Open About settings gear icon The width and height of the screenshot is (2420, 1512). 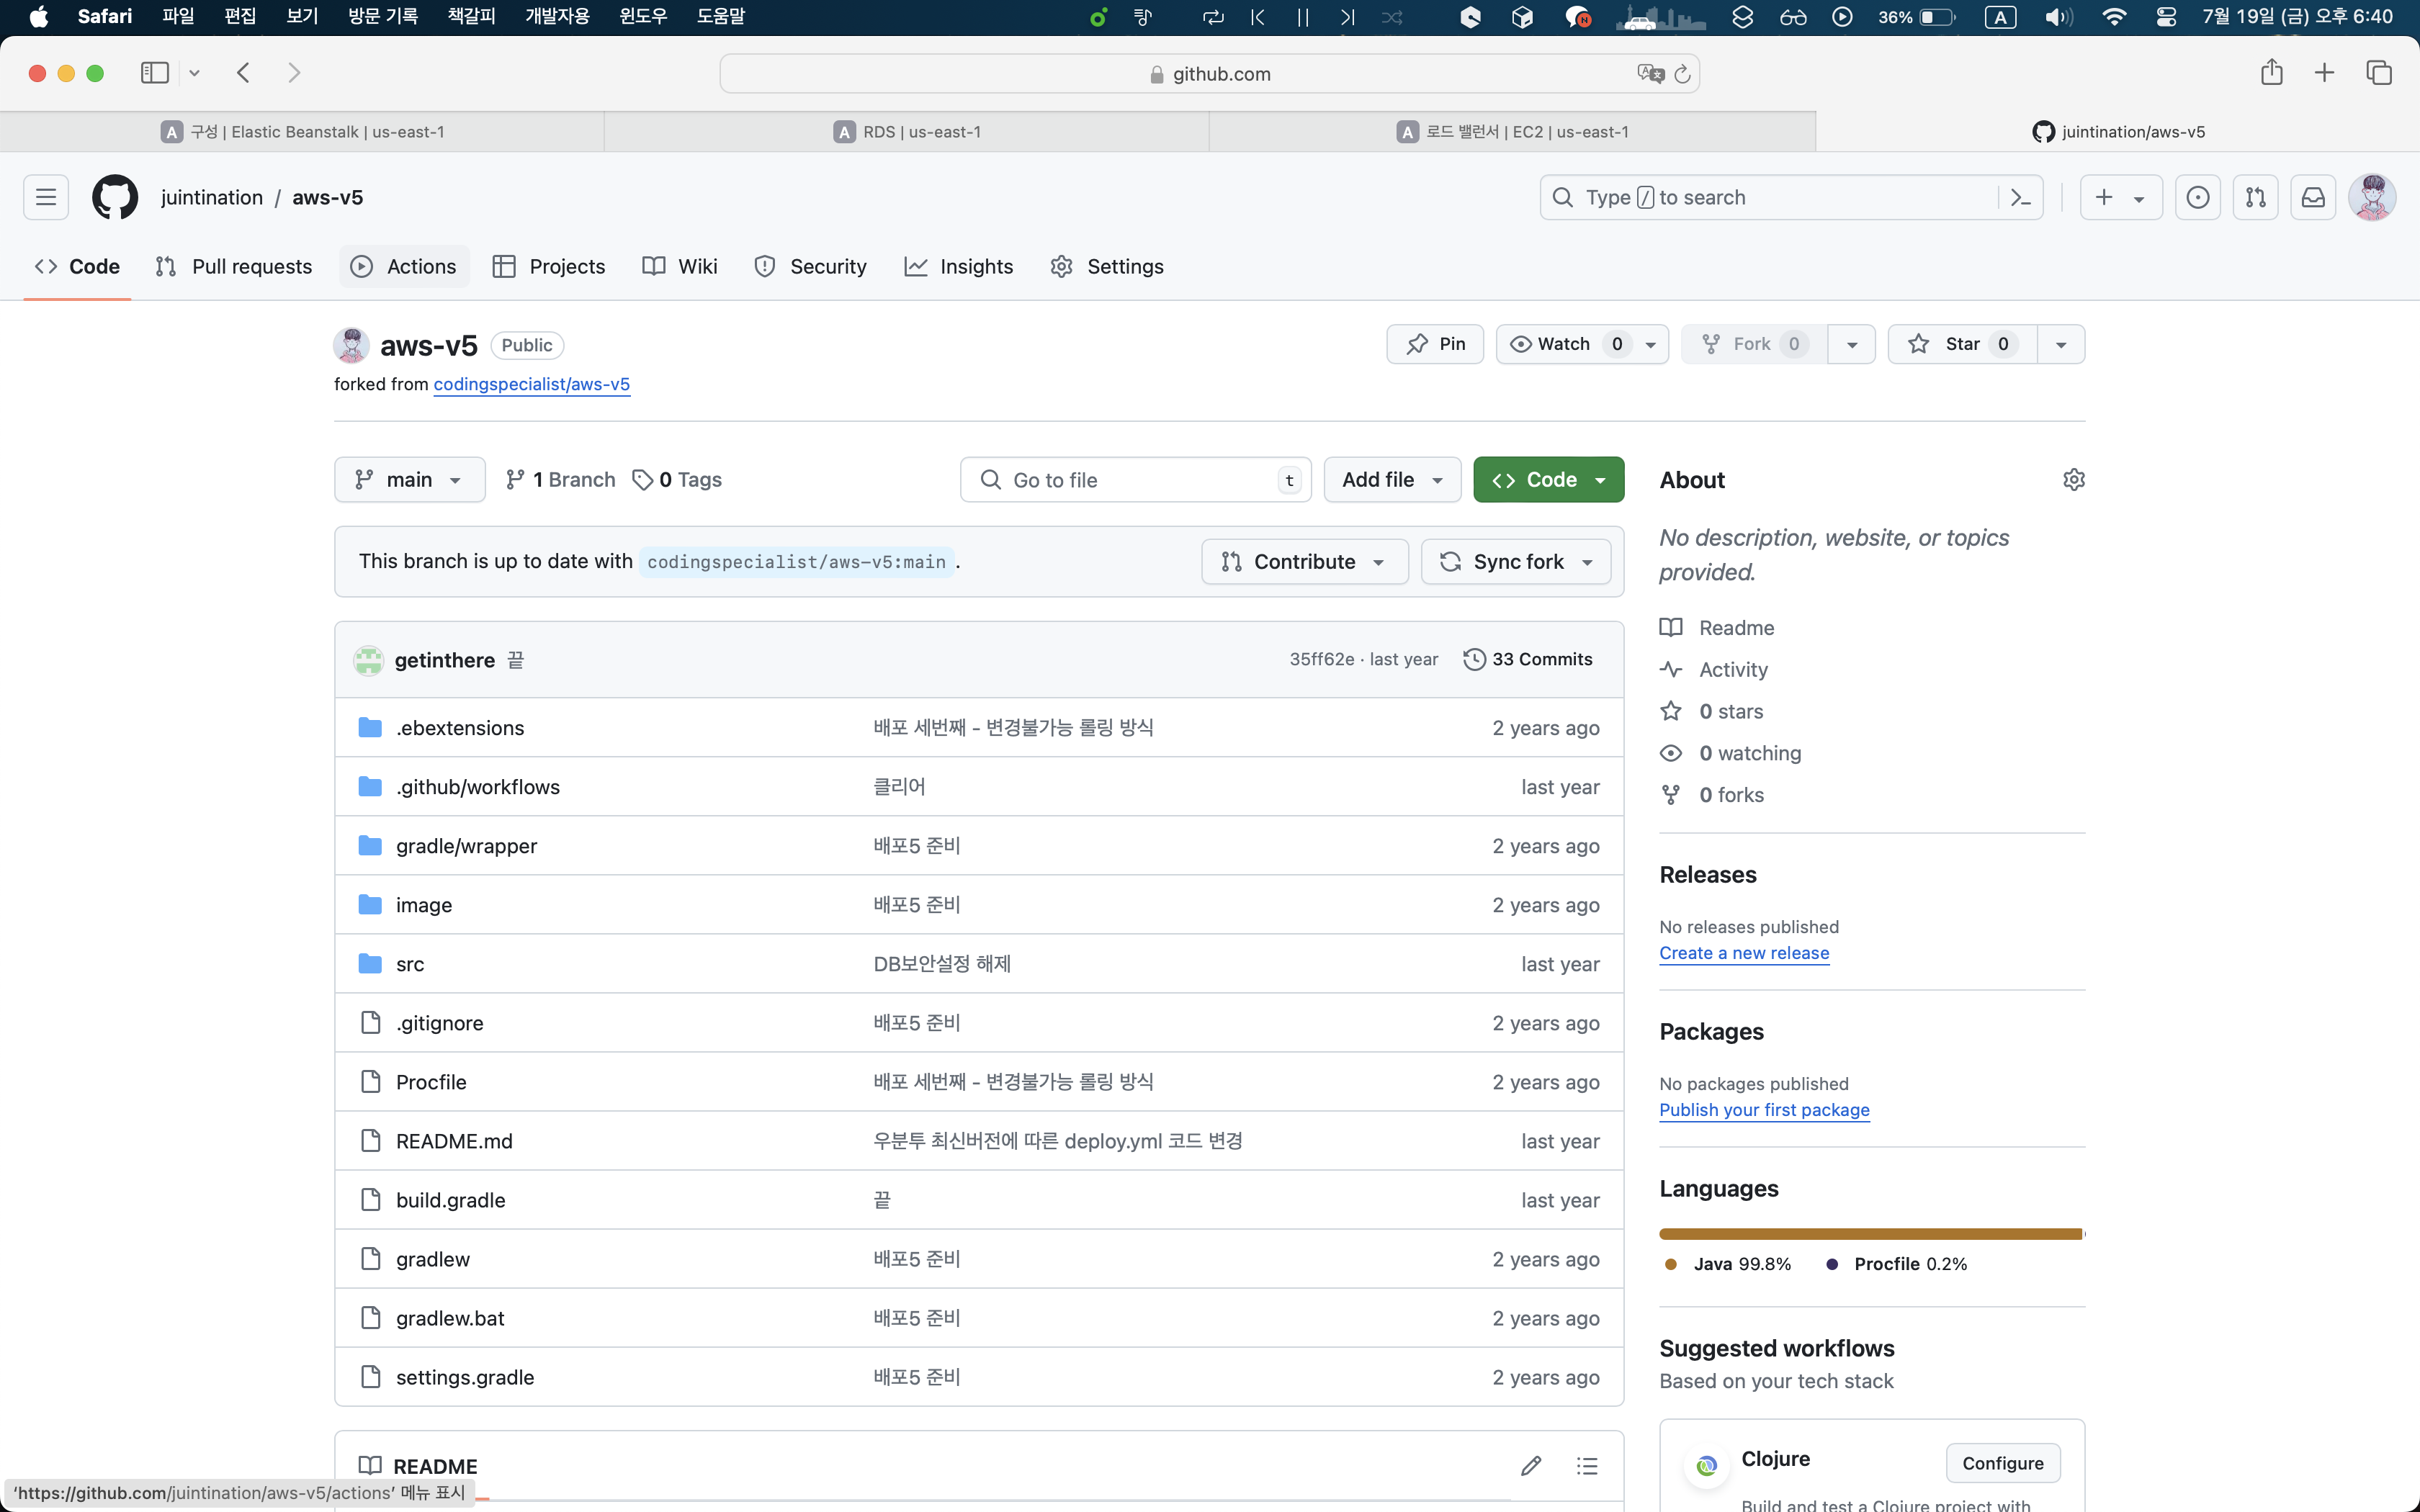tap(2073, 480)
